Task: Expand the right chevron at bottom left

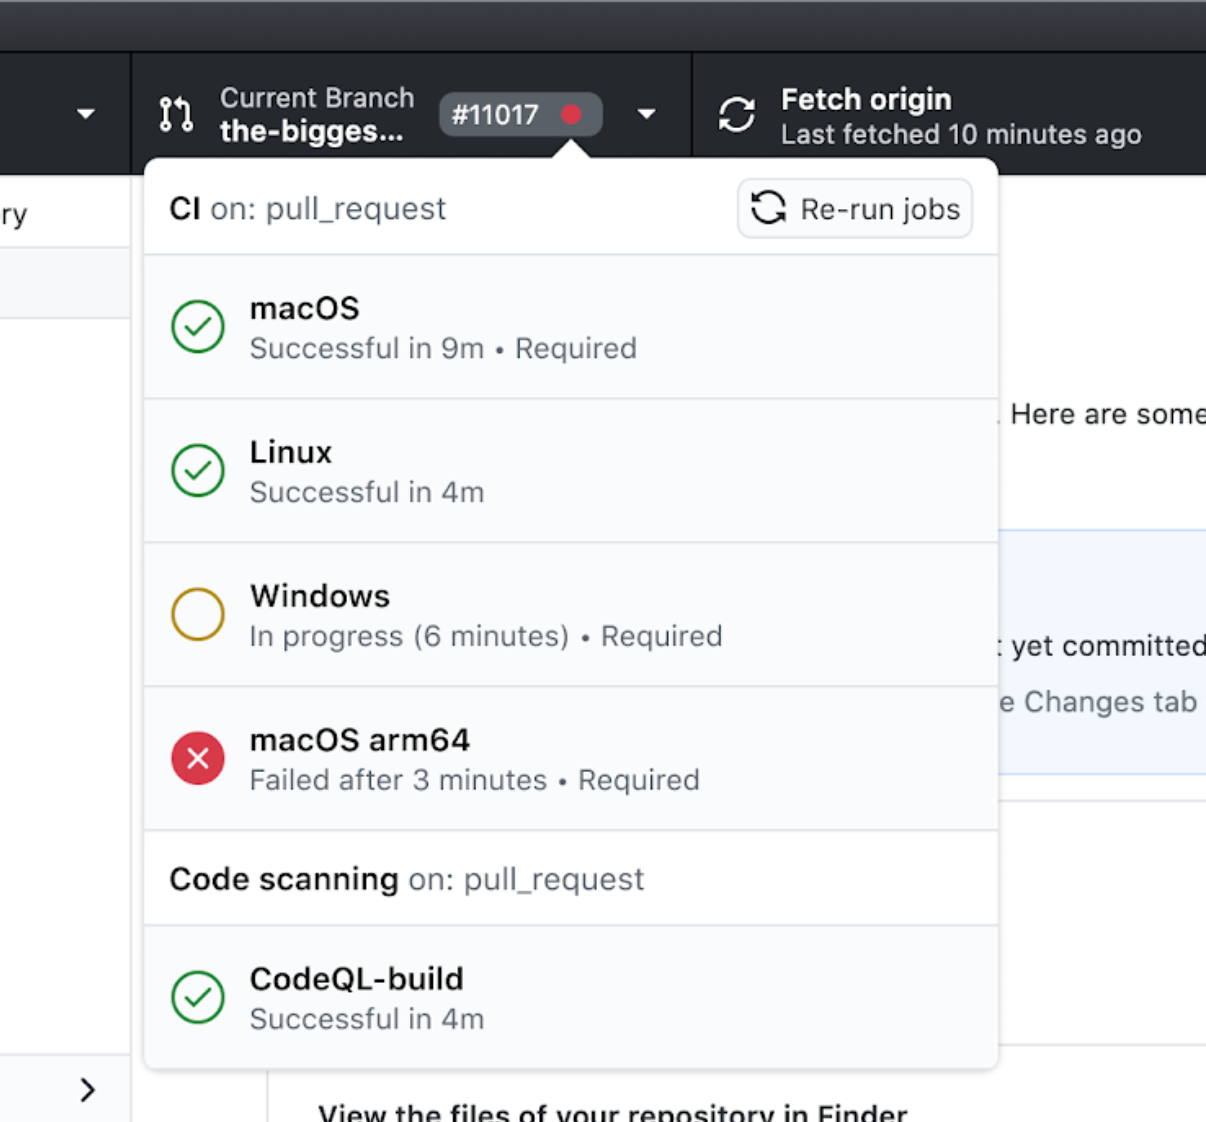Action: (x=88, y=1089)
